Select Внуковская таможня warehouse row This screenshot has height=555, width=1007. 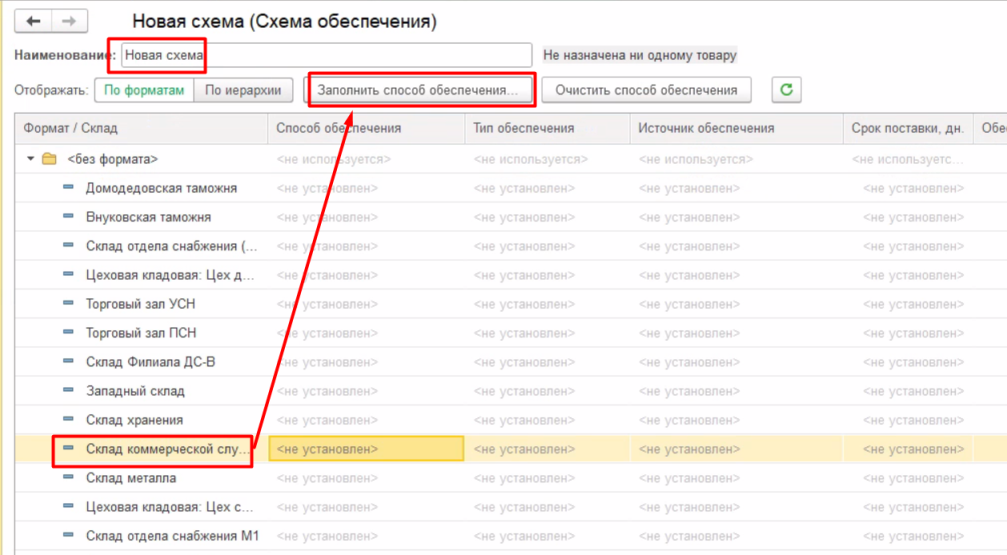(148, 217)
